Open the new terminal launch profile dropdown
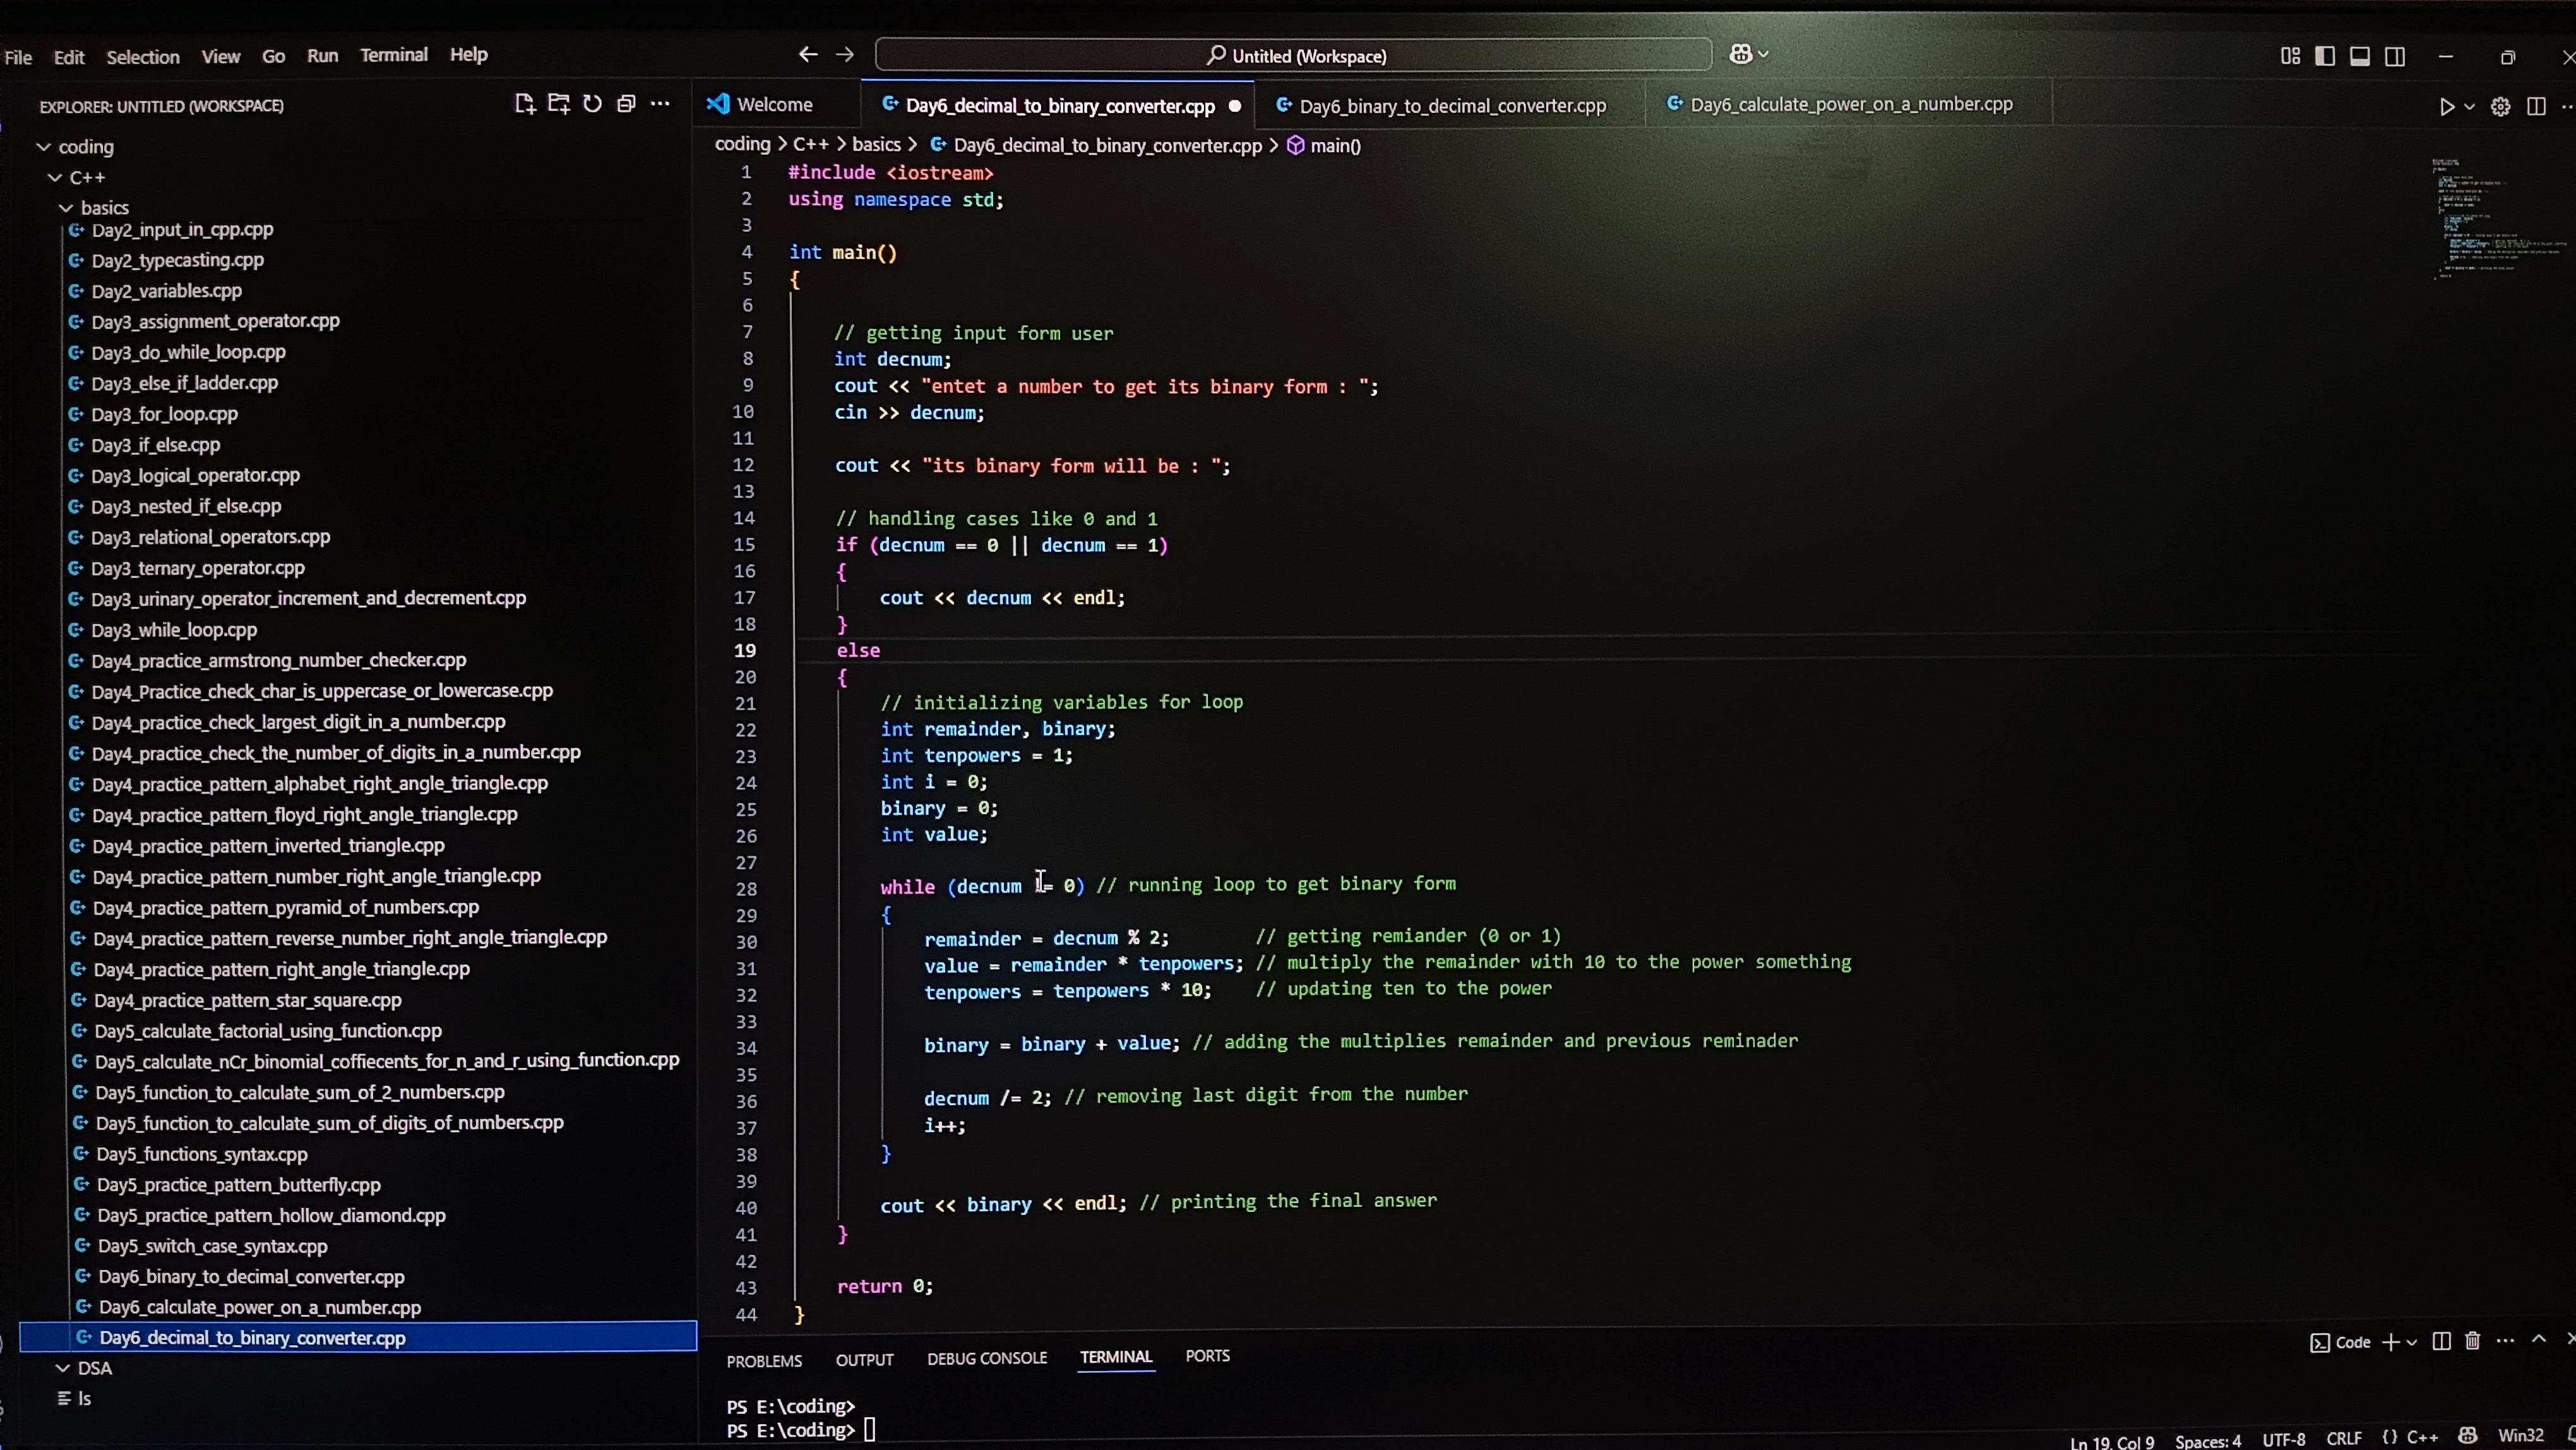Viewport: 2576px width, 1450px height. pyautogui.click(x=2412, y=1343)
